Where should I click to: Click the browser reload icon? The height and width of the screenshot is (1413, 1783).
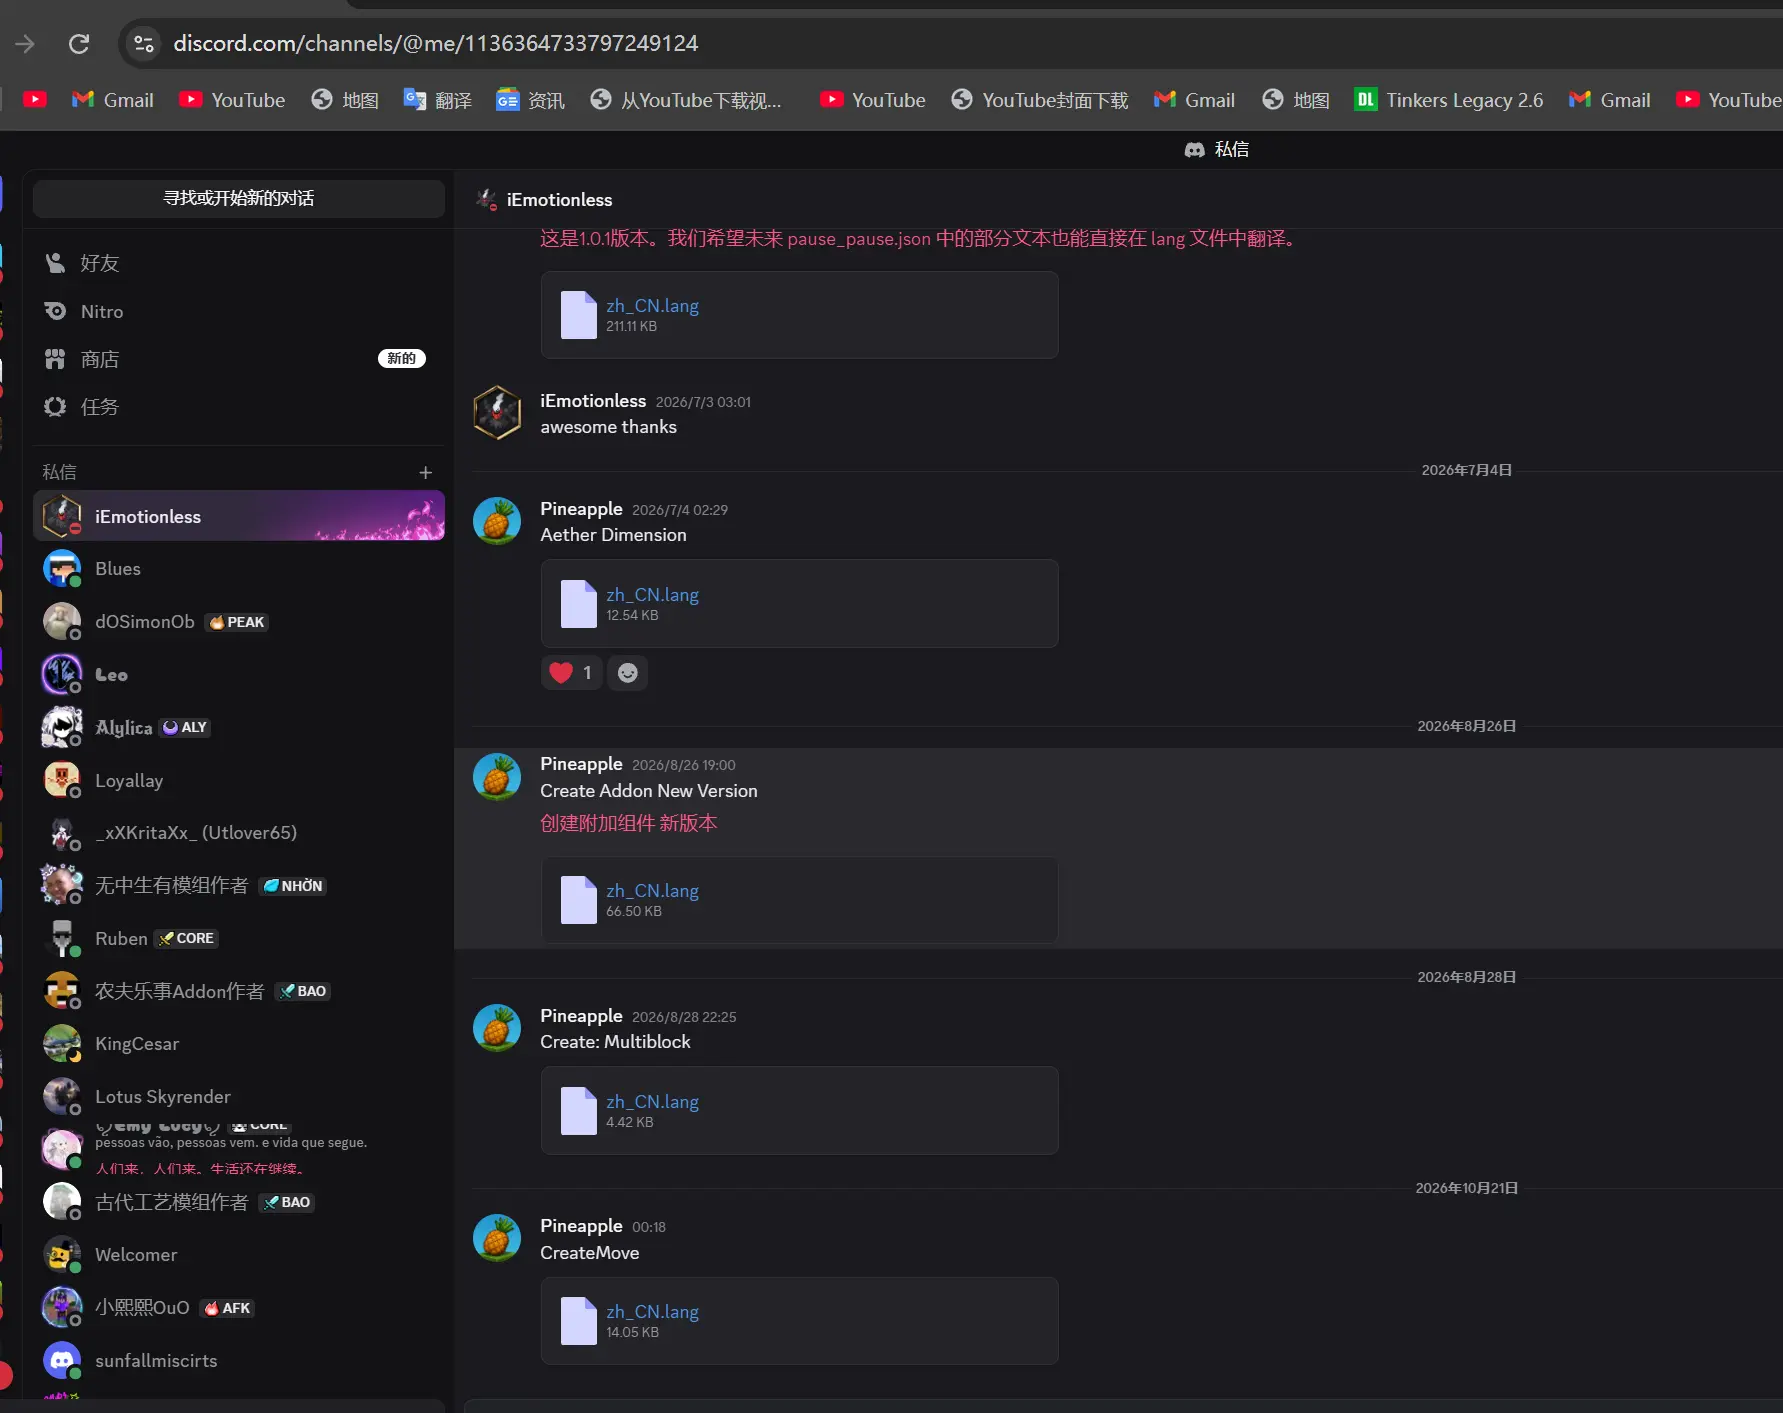(79, 43)
